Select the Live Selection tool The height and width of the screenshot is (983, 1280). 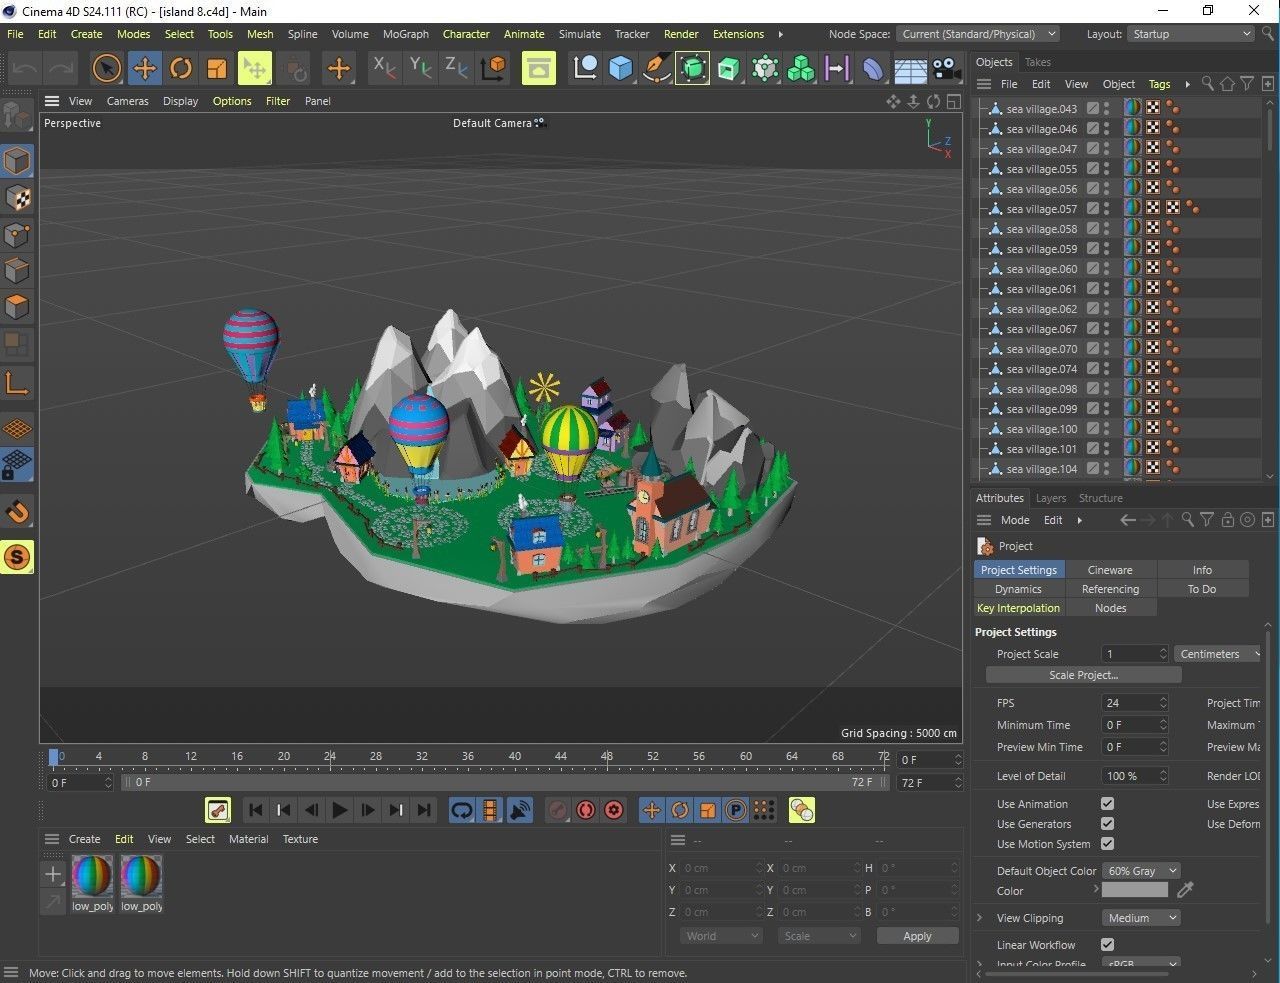coord(106,68)
